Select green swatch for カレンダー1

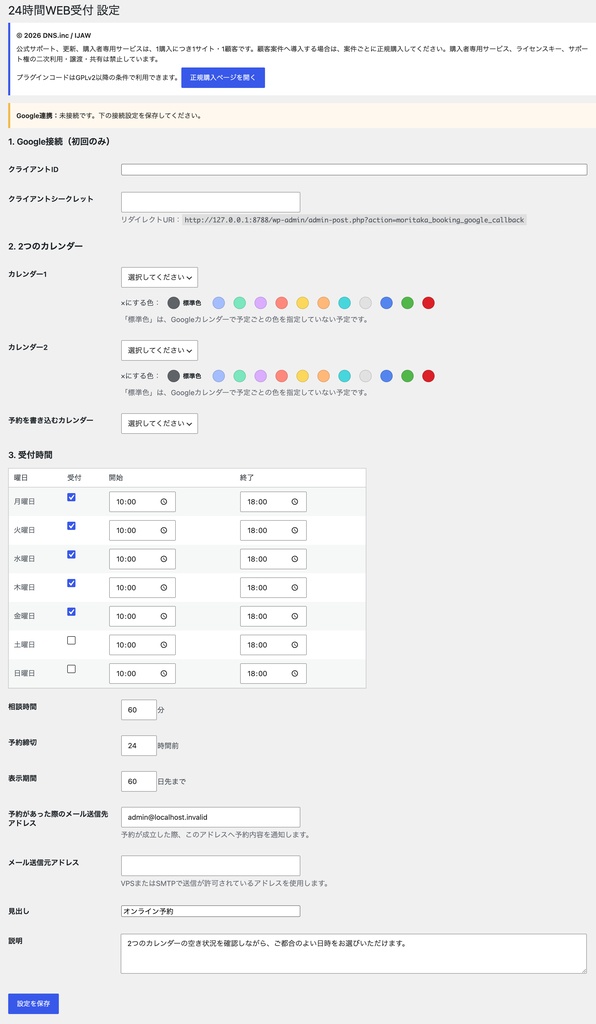point(407,303)
